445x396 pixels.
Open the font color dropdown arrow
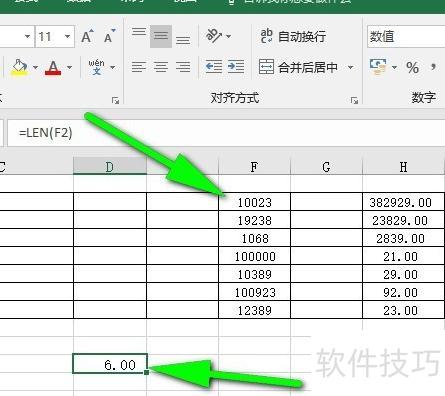(69, 67)
